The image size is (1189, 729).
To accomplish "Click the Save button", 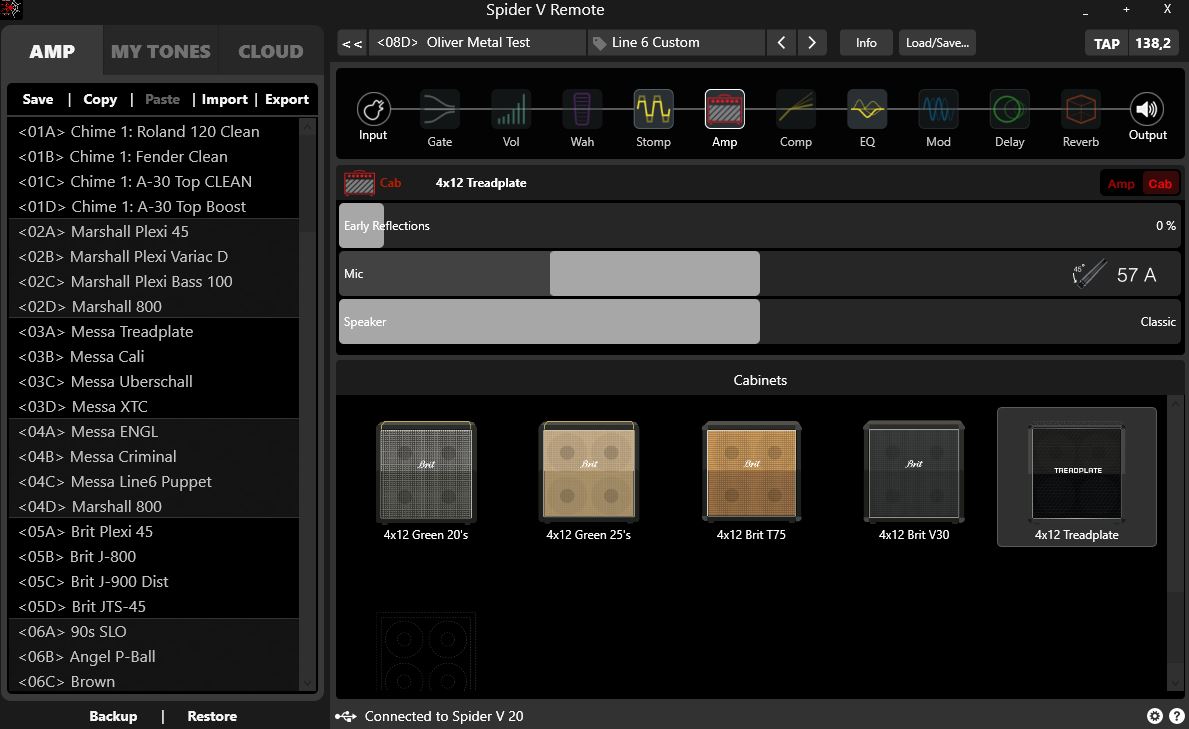I will tap(38, 99).
